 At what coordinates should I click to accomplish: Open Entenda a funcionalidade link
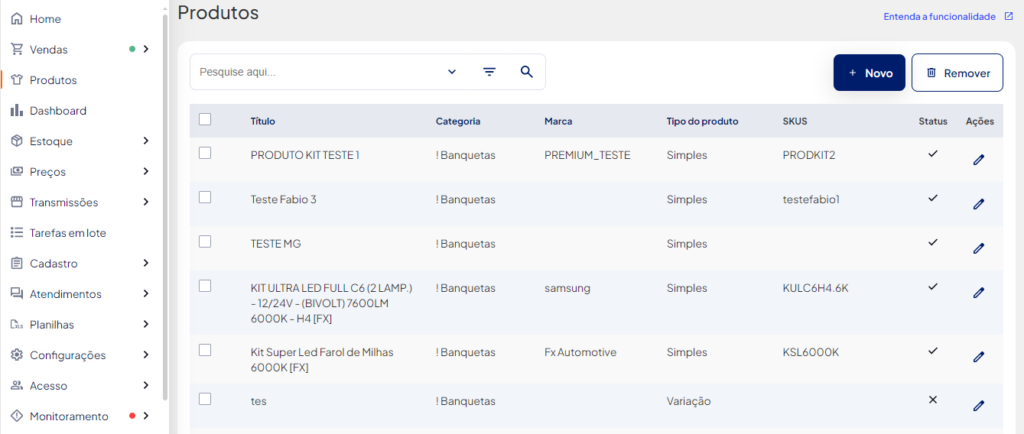tap(939, 16)
